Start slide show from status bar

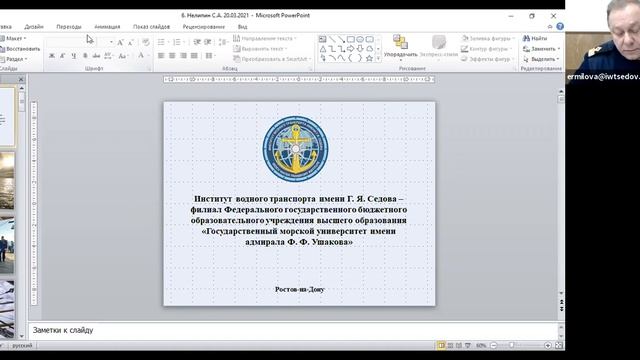(x=468, y=345)
